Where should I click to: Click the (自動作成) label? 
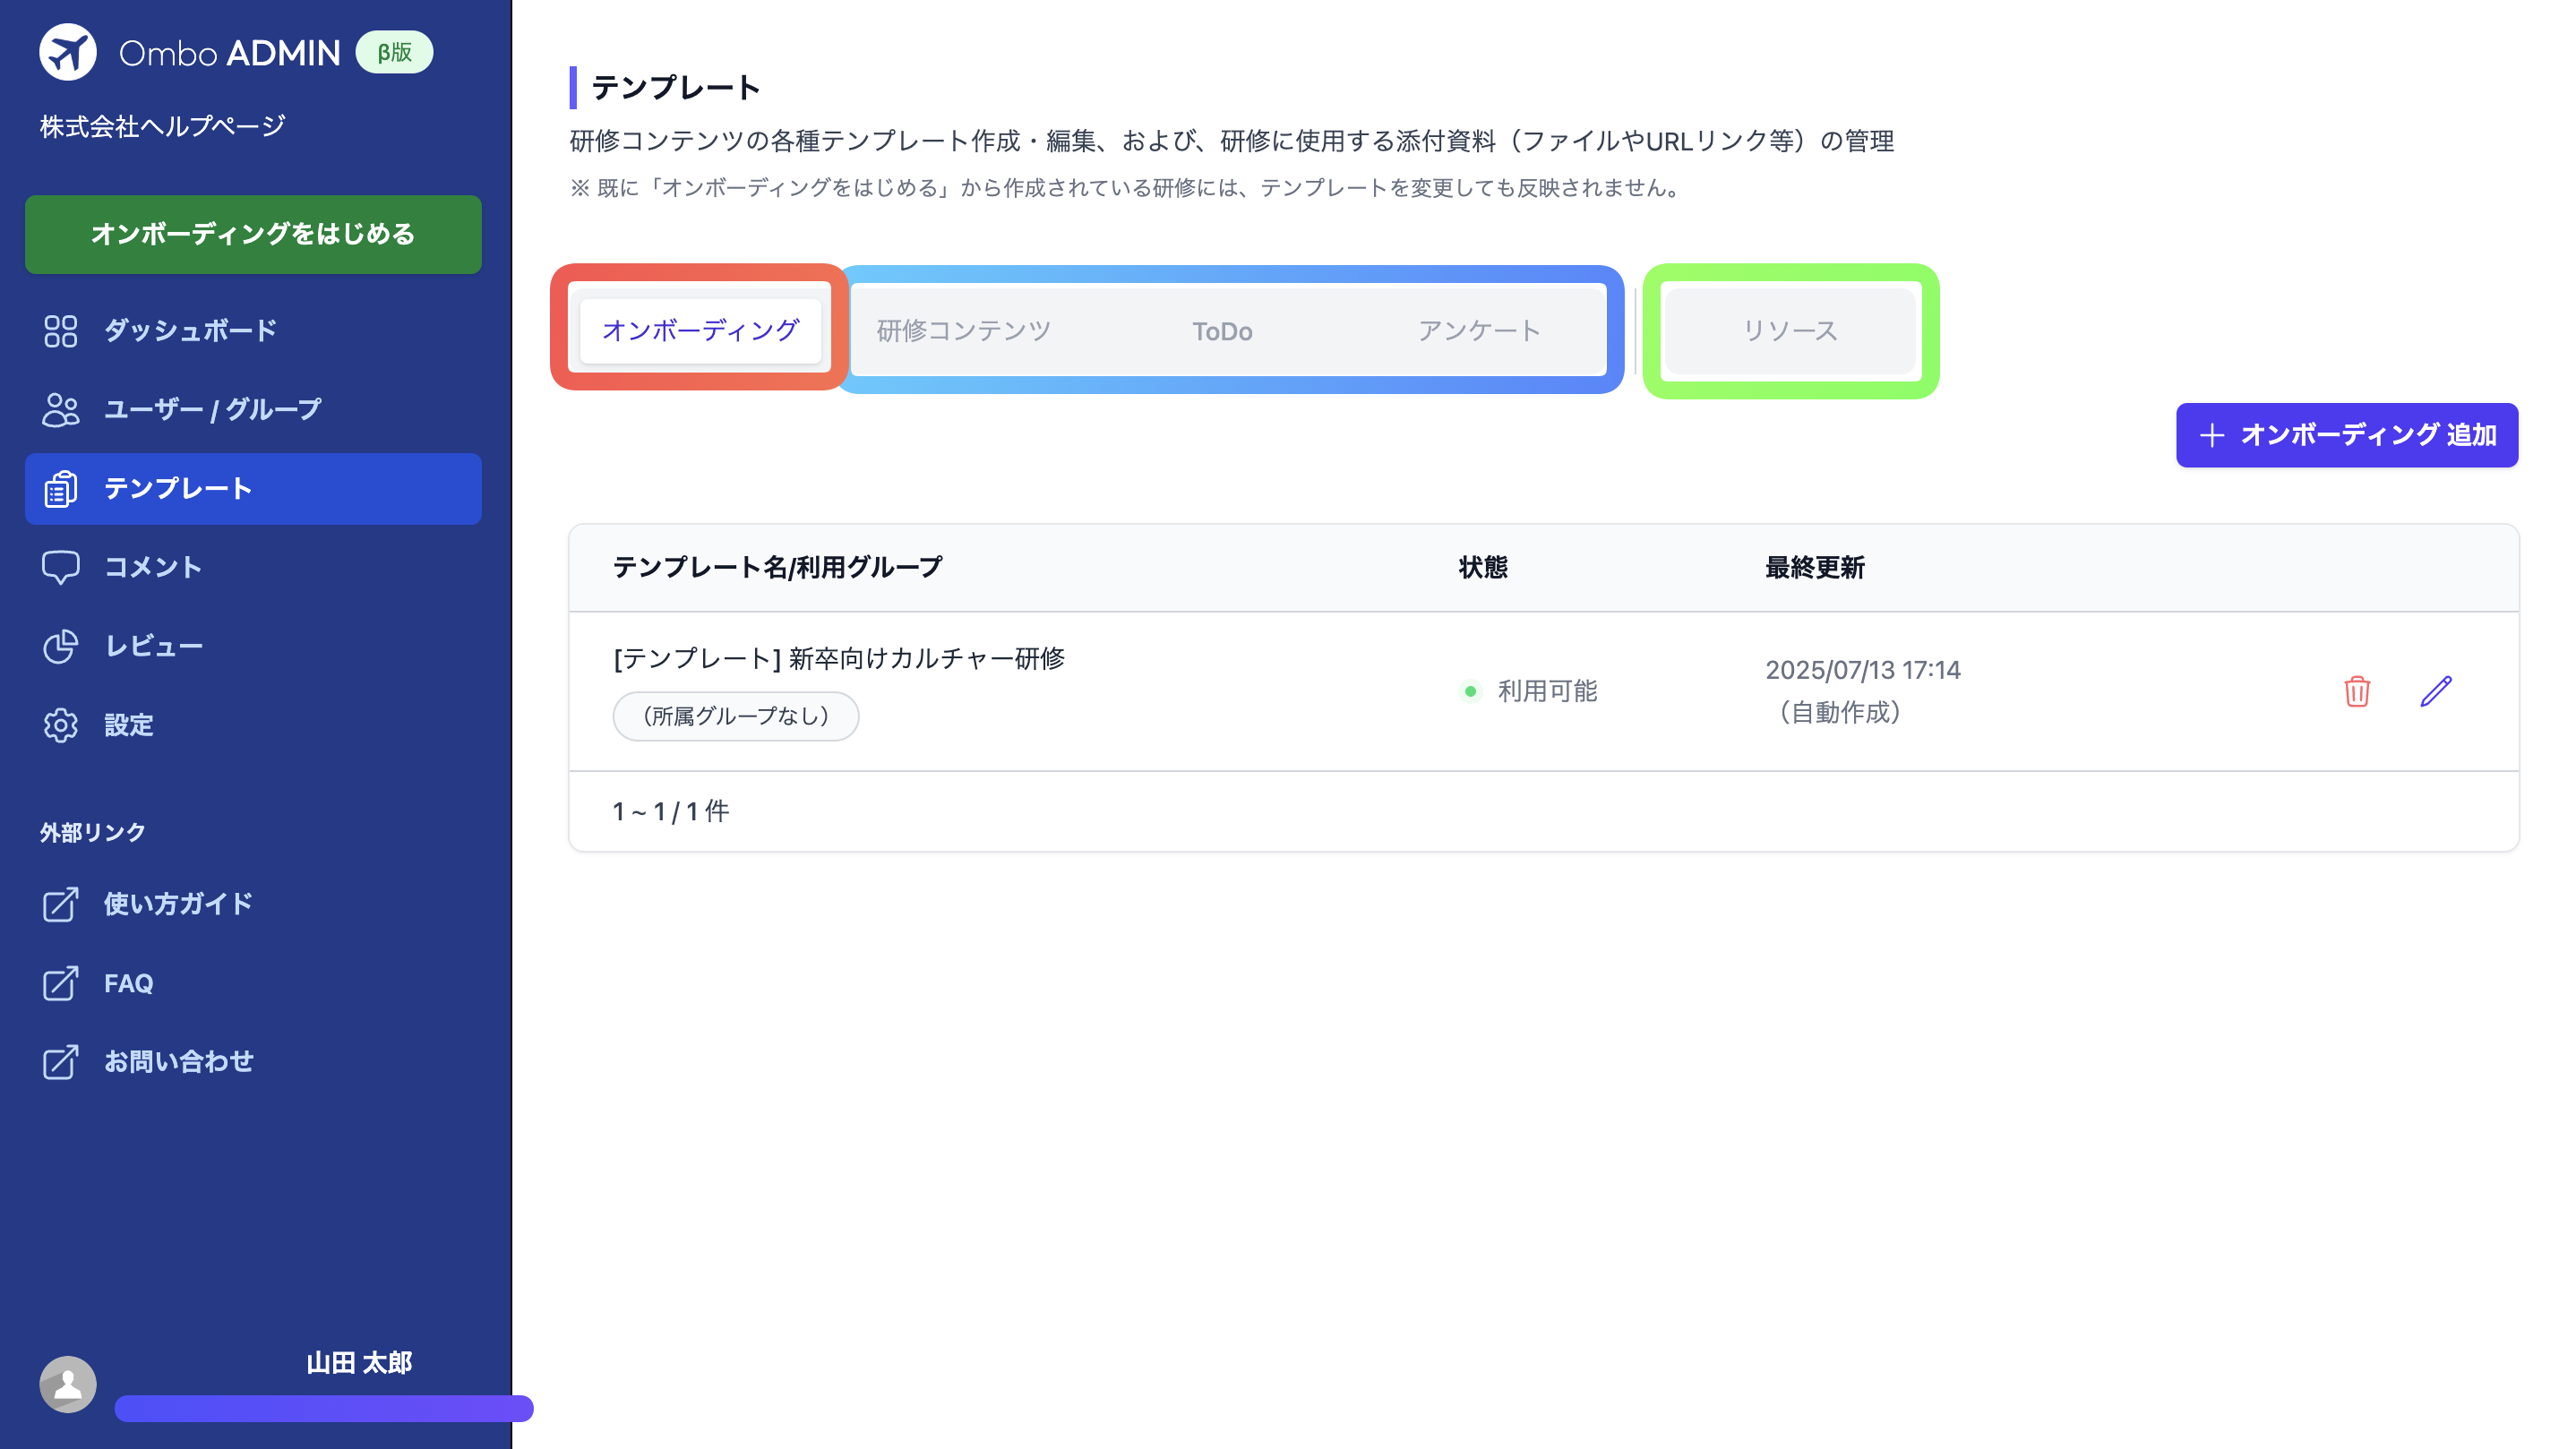(x=1839, y=712)
